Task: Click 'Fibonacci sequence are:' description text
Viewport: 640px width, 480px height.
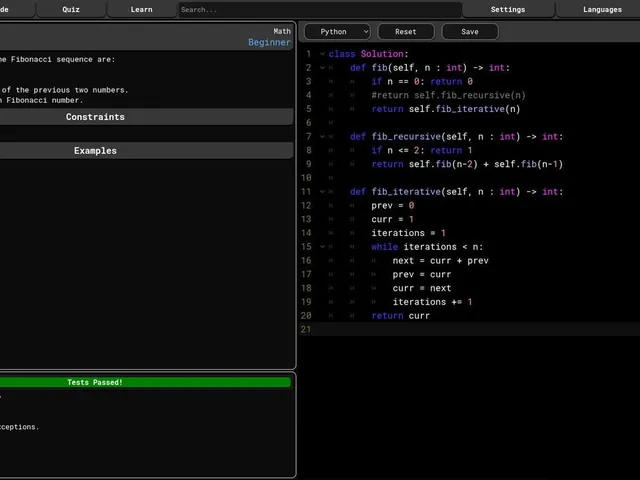Action: pos(63,59)
